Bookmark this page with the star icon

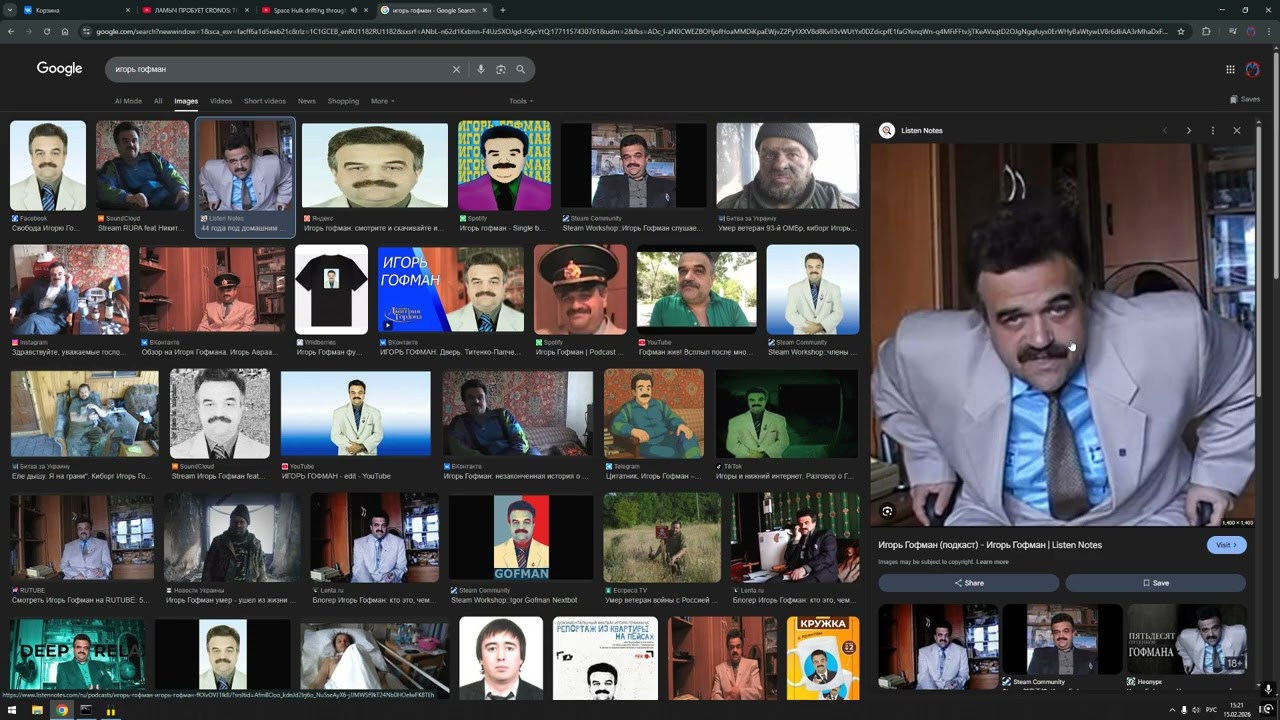tap(1181, 31)
